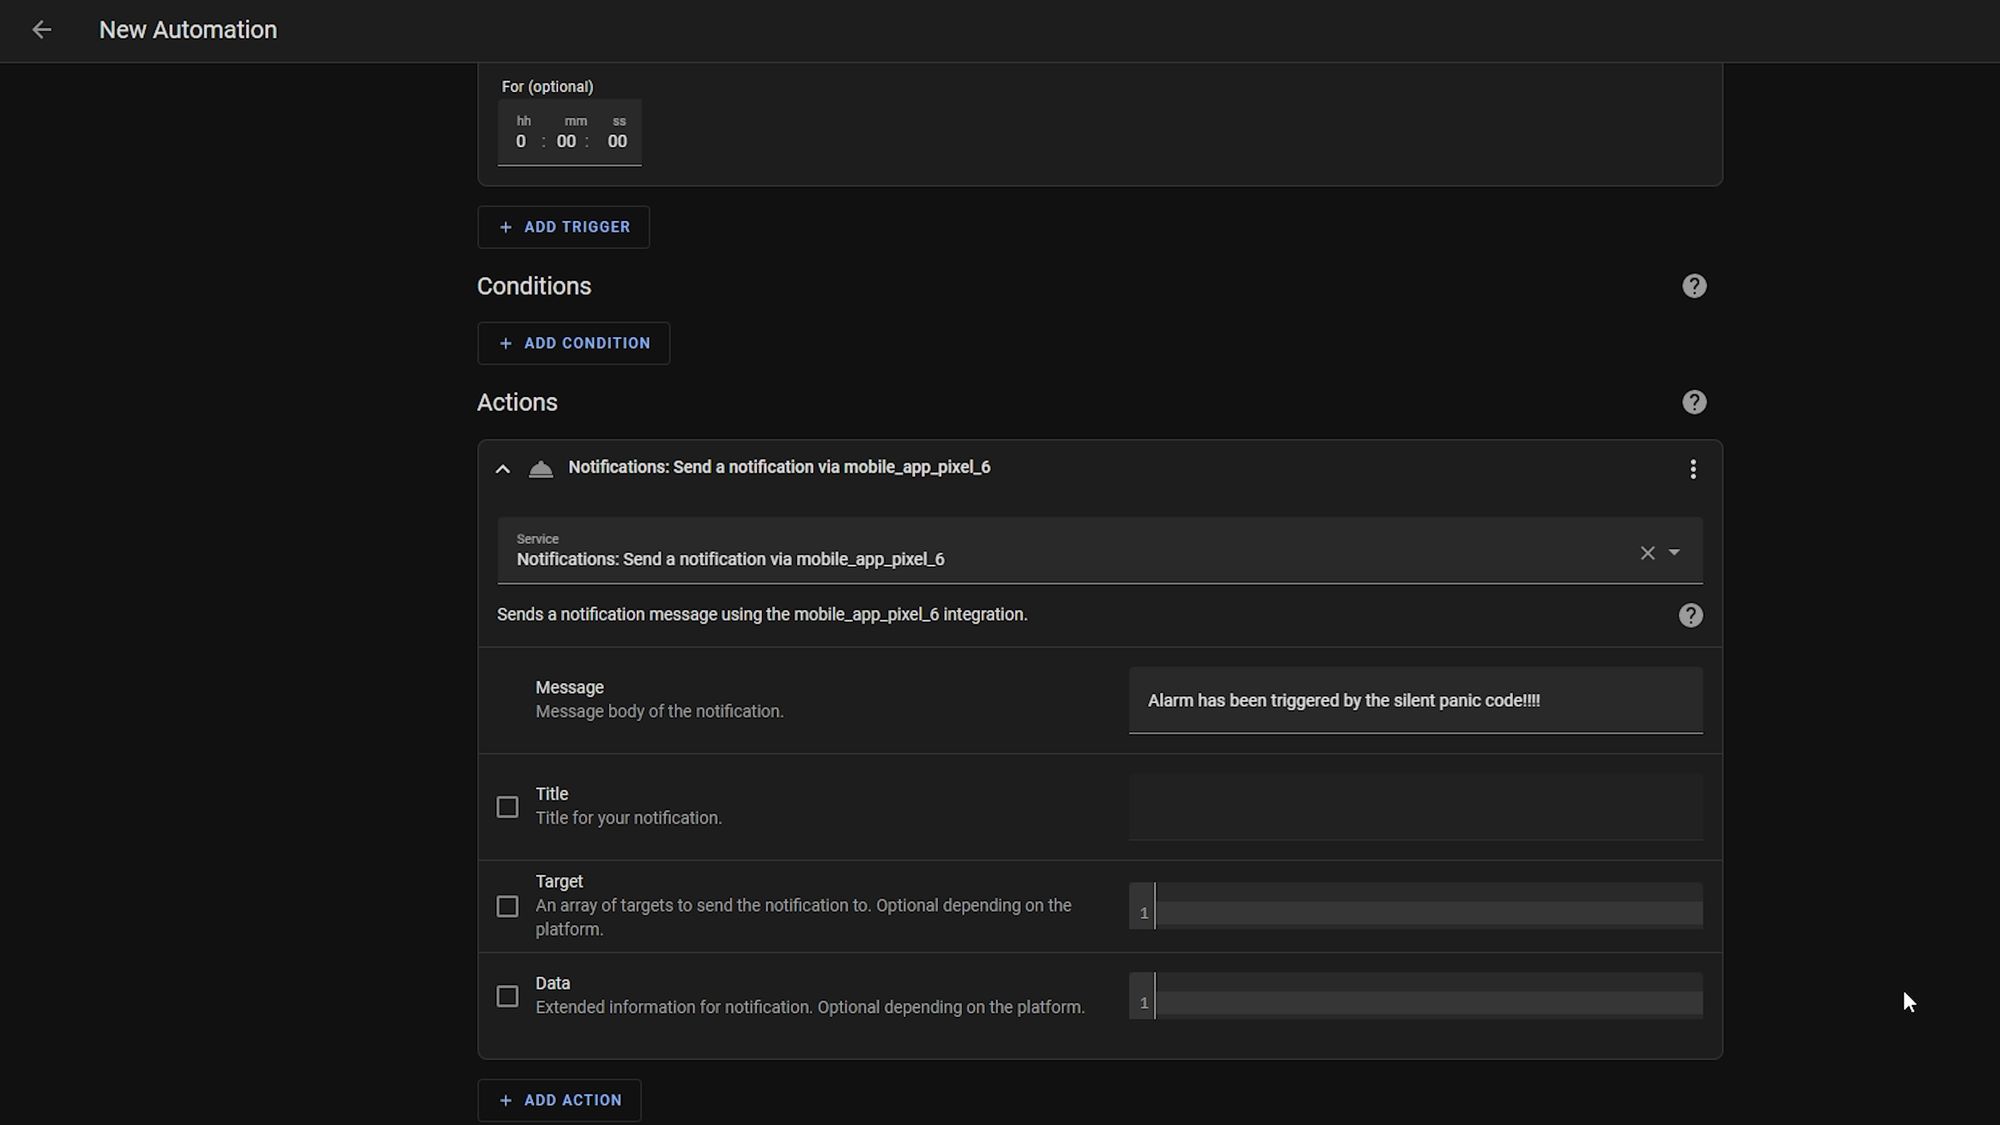2000x1125 pixels.
Task: Open ADD CONDITION to add a condition
Action: (x=574, y=342)
